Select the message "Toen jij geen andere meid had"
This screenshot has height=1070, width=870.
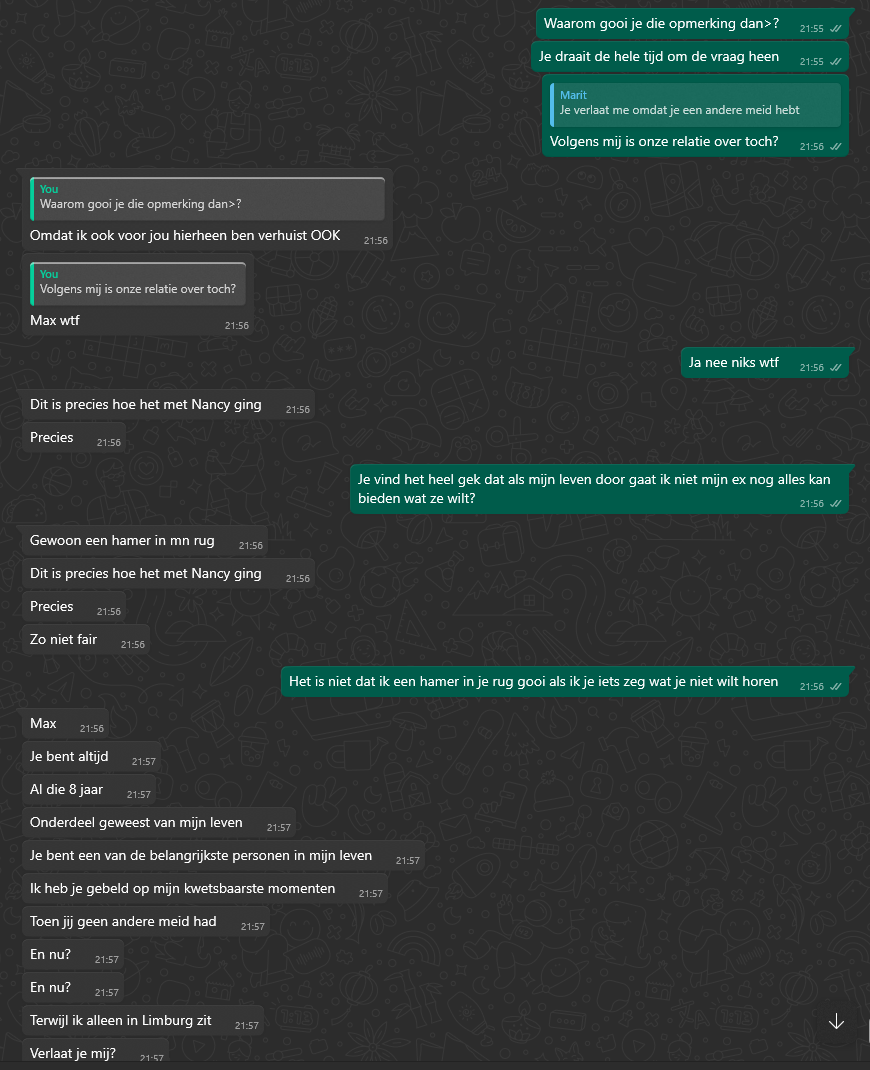click(123, 922)
